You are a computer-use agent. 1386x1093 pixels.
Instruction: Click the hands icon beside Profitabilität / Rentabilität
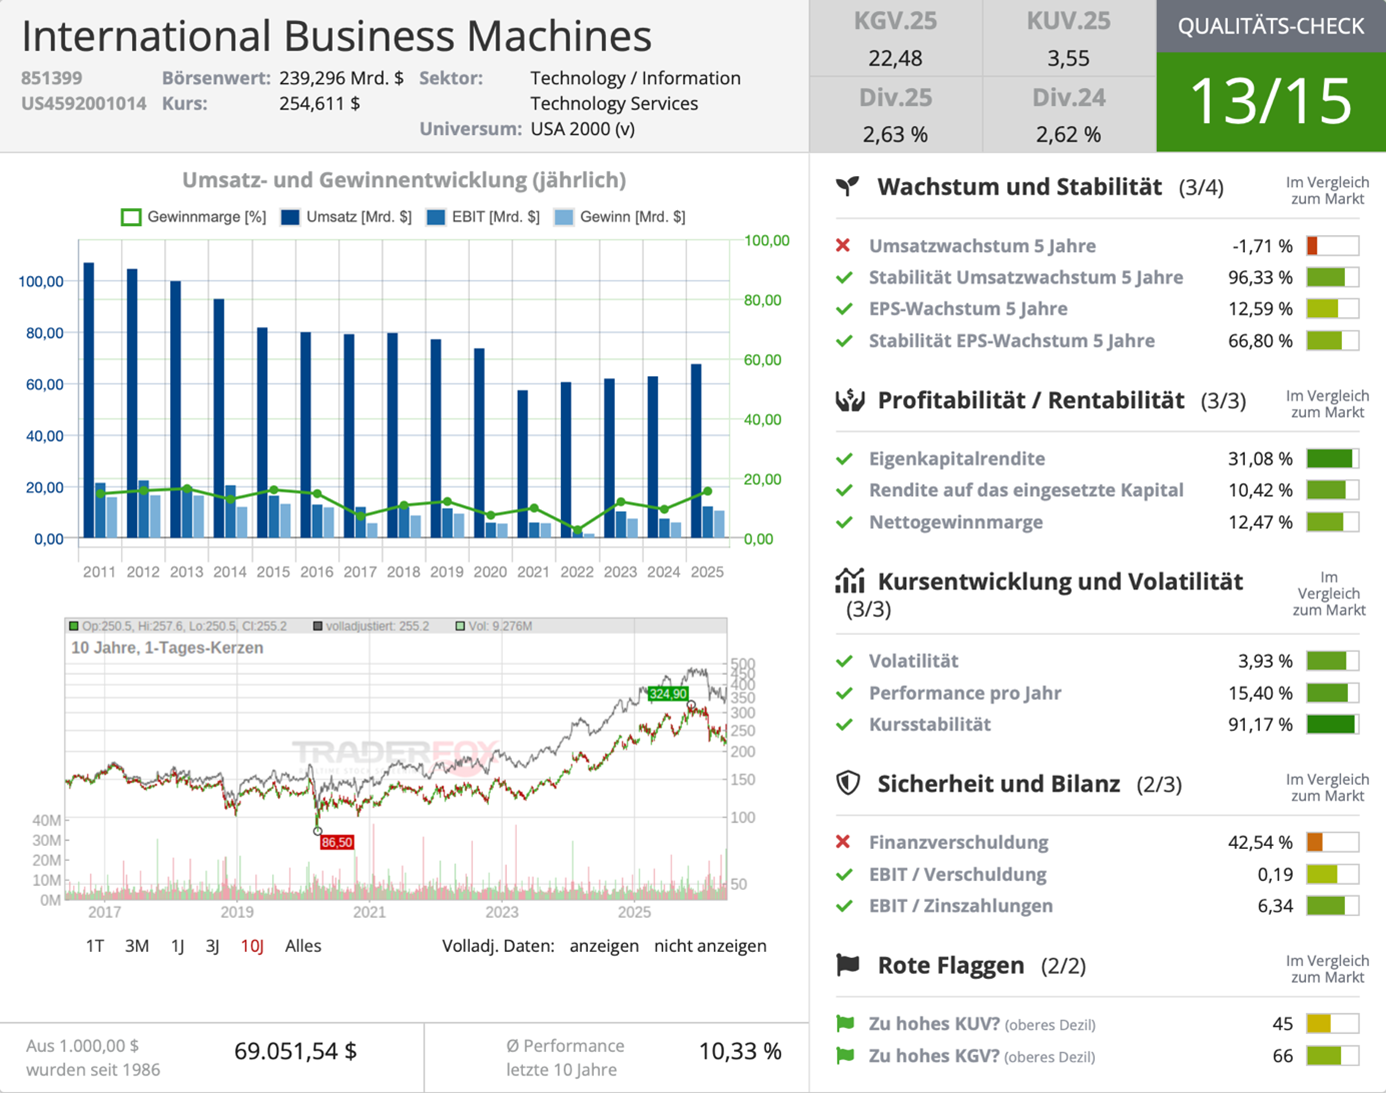point(849,400)
